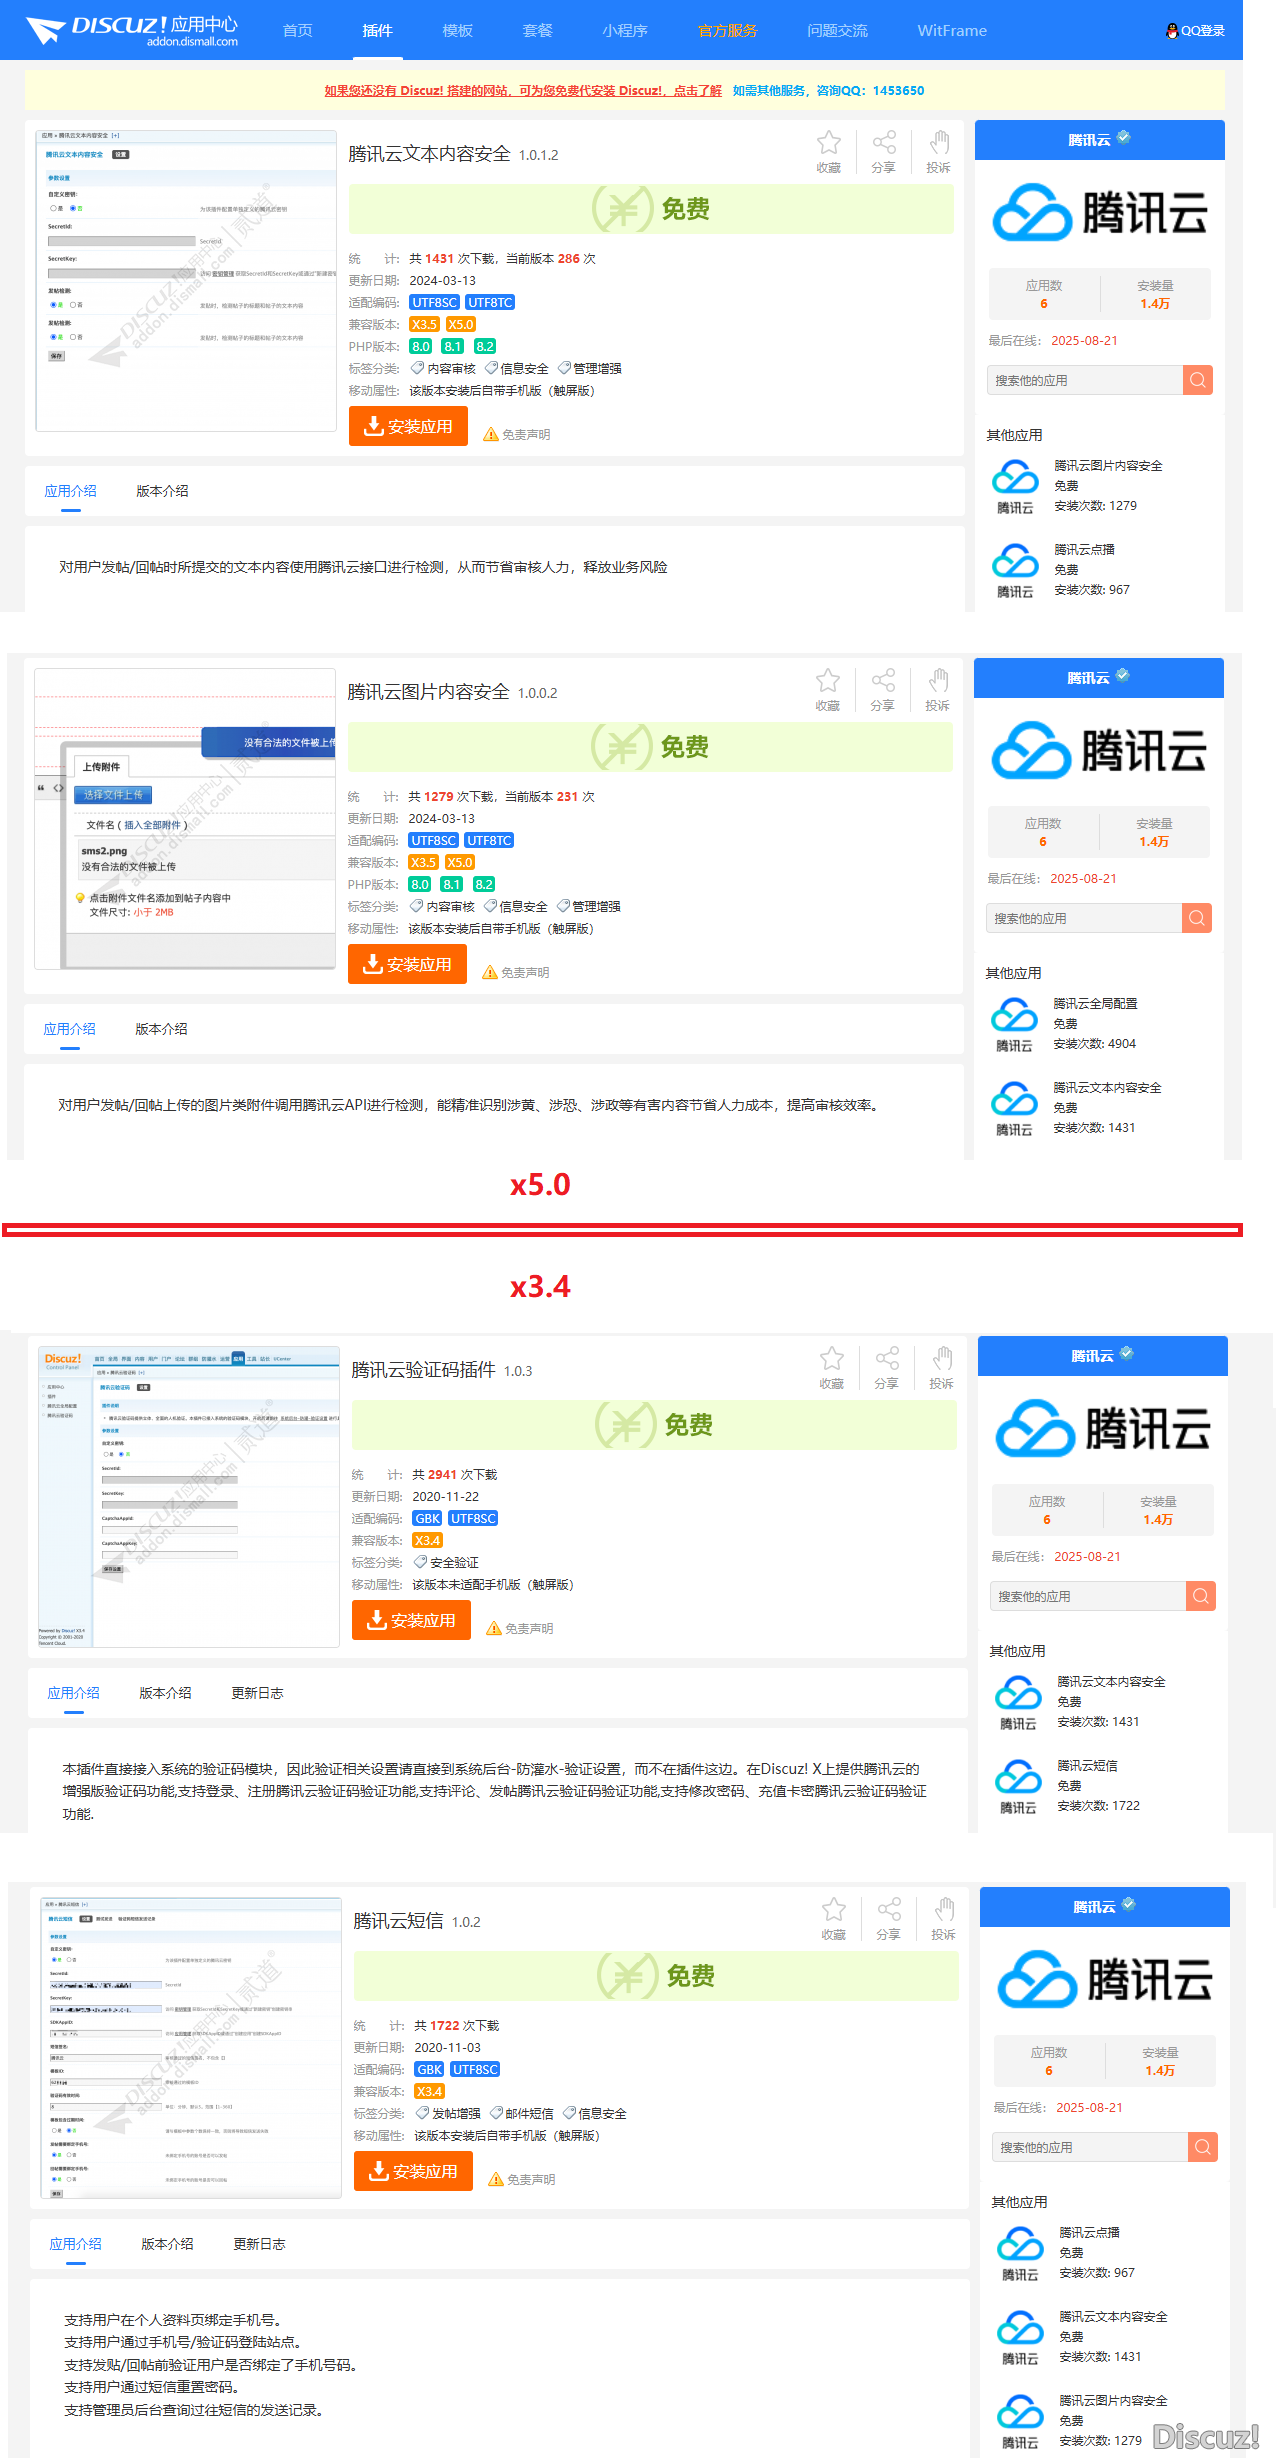1276x2461 pixels.
Task: Click the 腾讯云 developer header in first sidebar
Action: pyautogui.click(x=1100, y=140)
